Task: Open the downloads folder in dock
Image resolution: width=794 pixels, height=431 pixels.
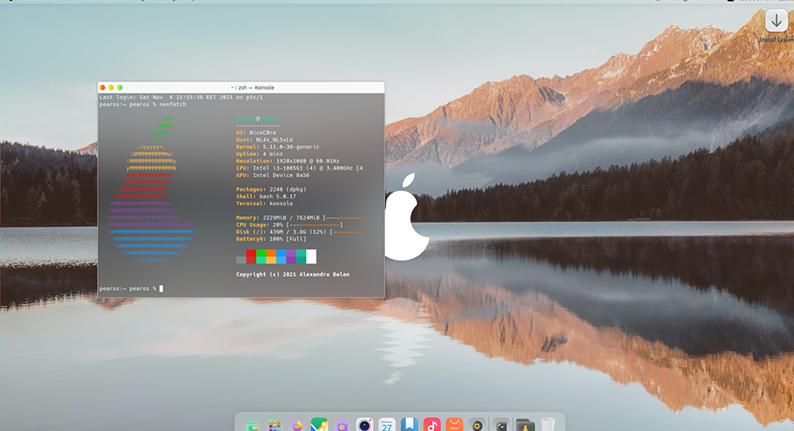Action: click(524, 425)
